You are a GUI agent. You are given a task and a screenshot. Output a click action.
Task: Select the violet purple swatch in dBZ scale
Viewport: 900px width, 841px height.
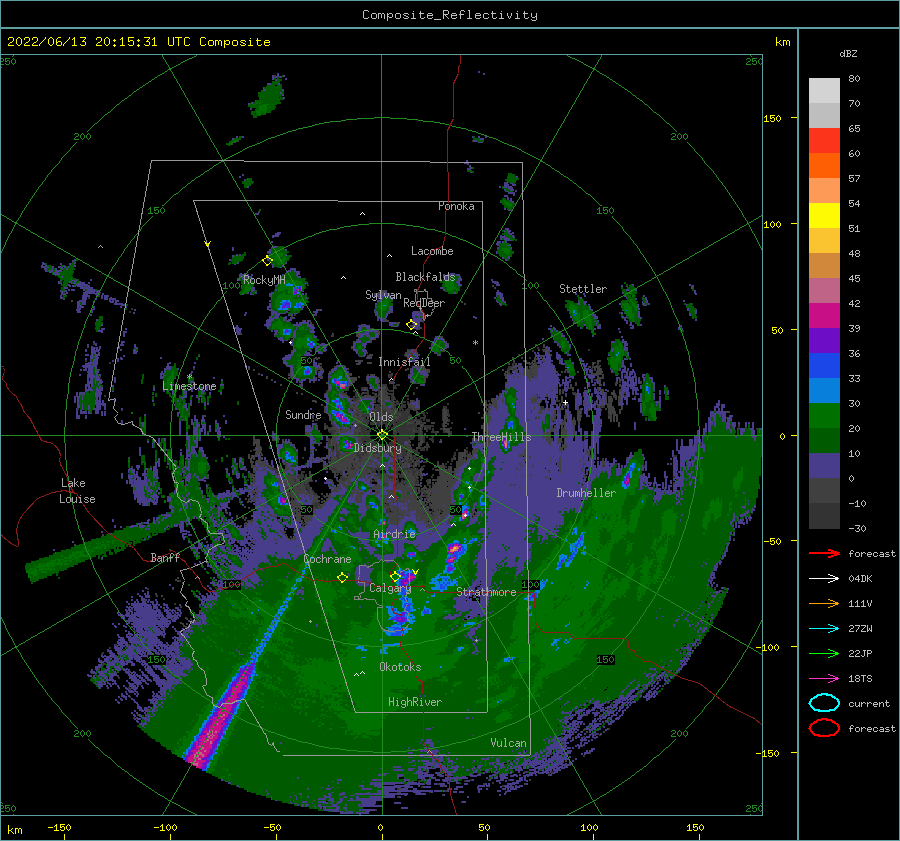click(x=824, y=340)
